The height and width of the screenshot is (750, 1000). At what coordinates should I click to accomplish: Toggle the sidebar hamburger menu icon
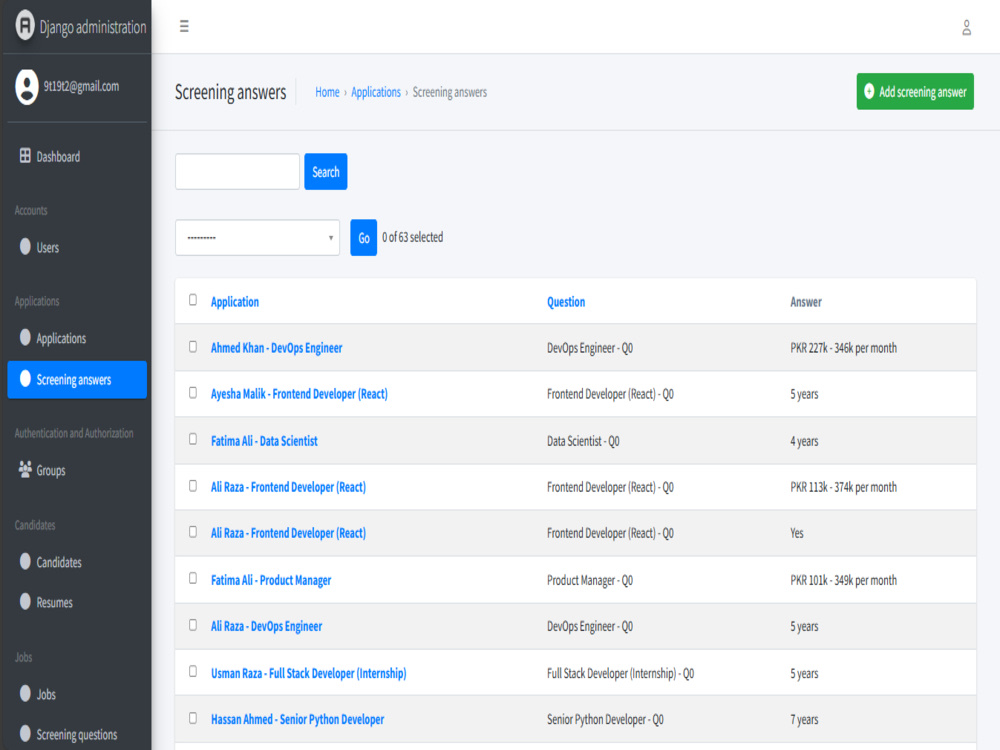coord(184,26)
